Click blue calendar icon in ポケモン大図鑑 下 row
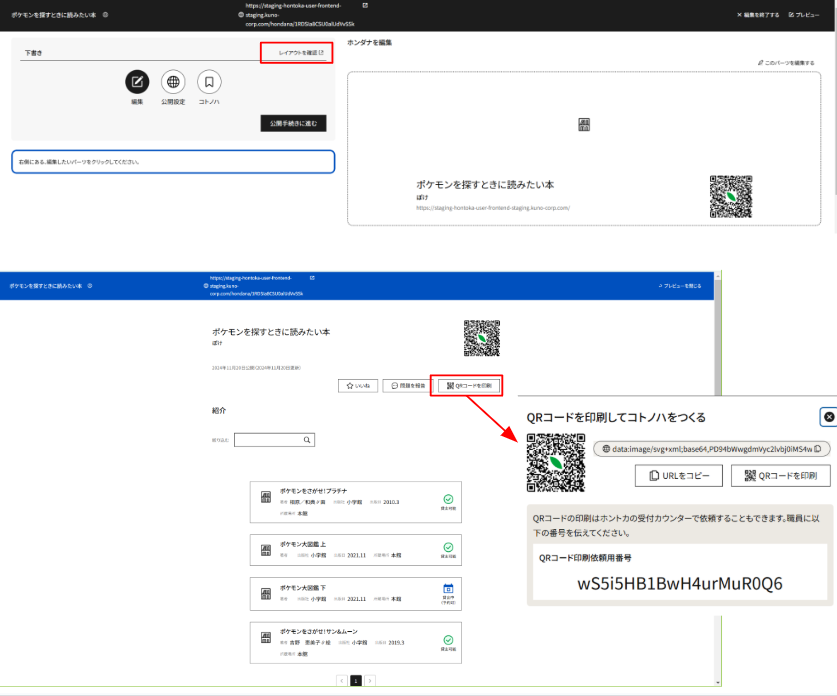This screenshot has height=696, width=837. tap(448, 589)
